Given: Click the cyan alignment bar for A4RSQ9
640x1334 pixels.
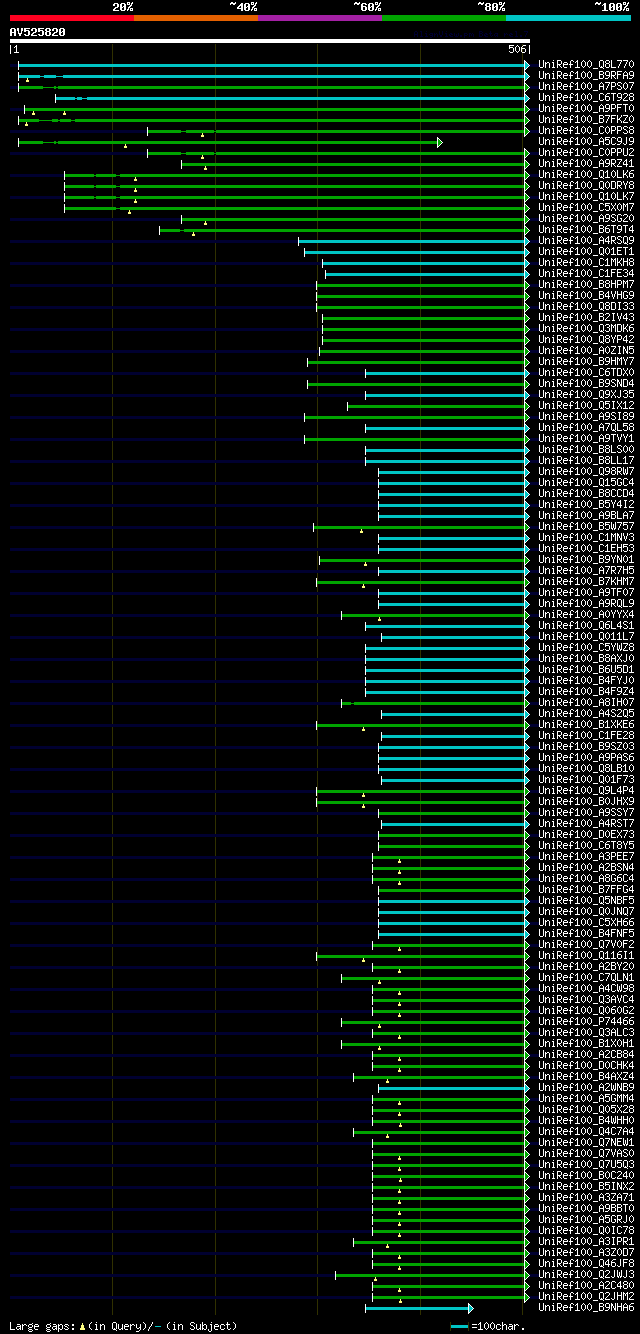Looking at the screenshot, I should click(x=411, y=241).
